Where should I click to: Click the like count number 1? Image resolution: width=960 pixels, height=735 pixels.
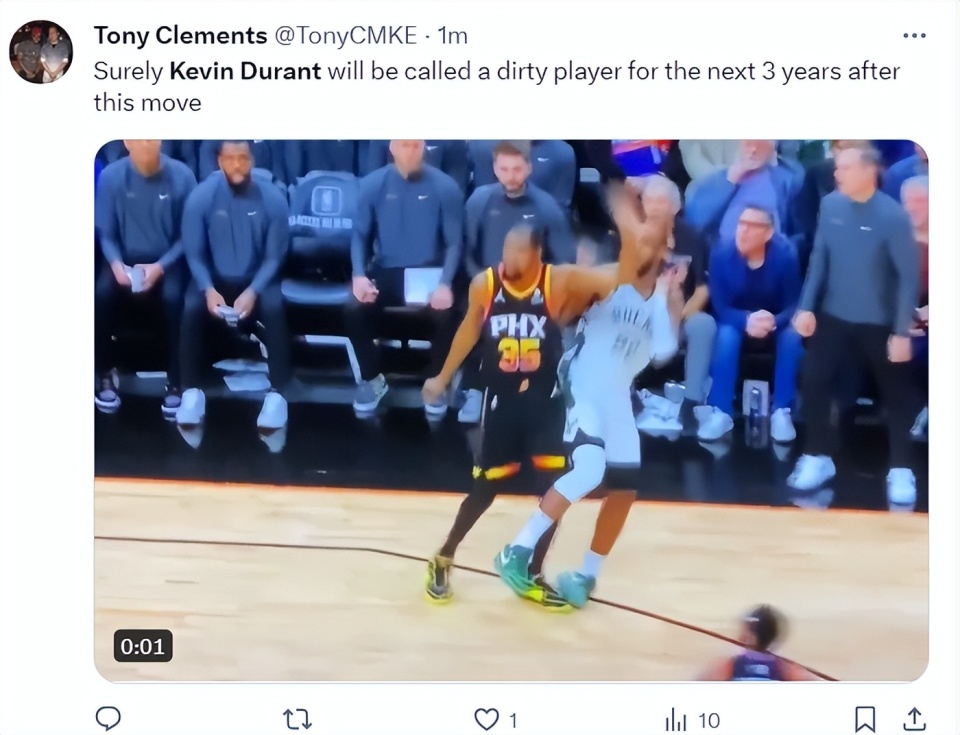(513, 720)
